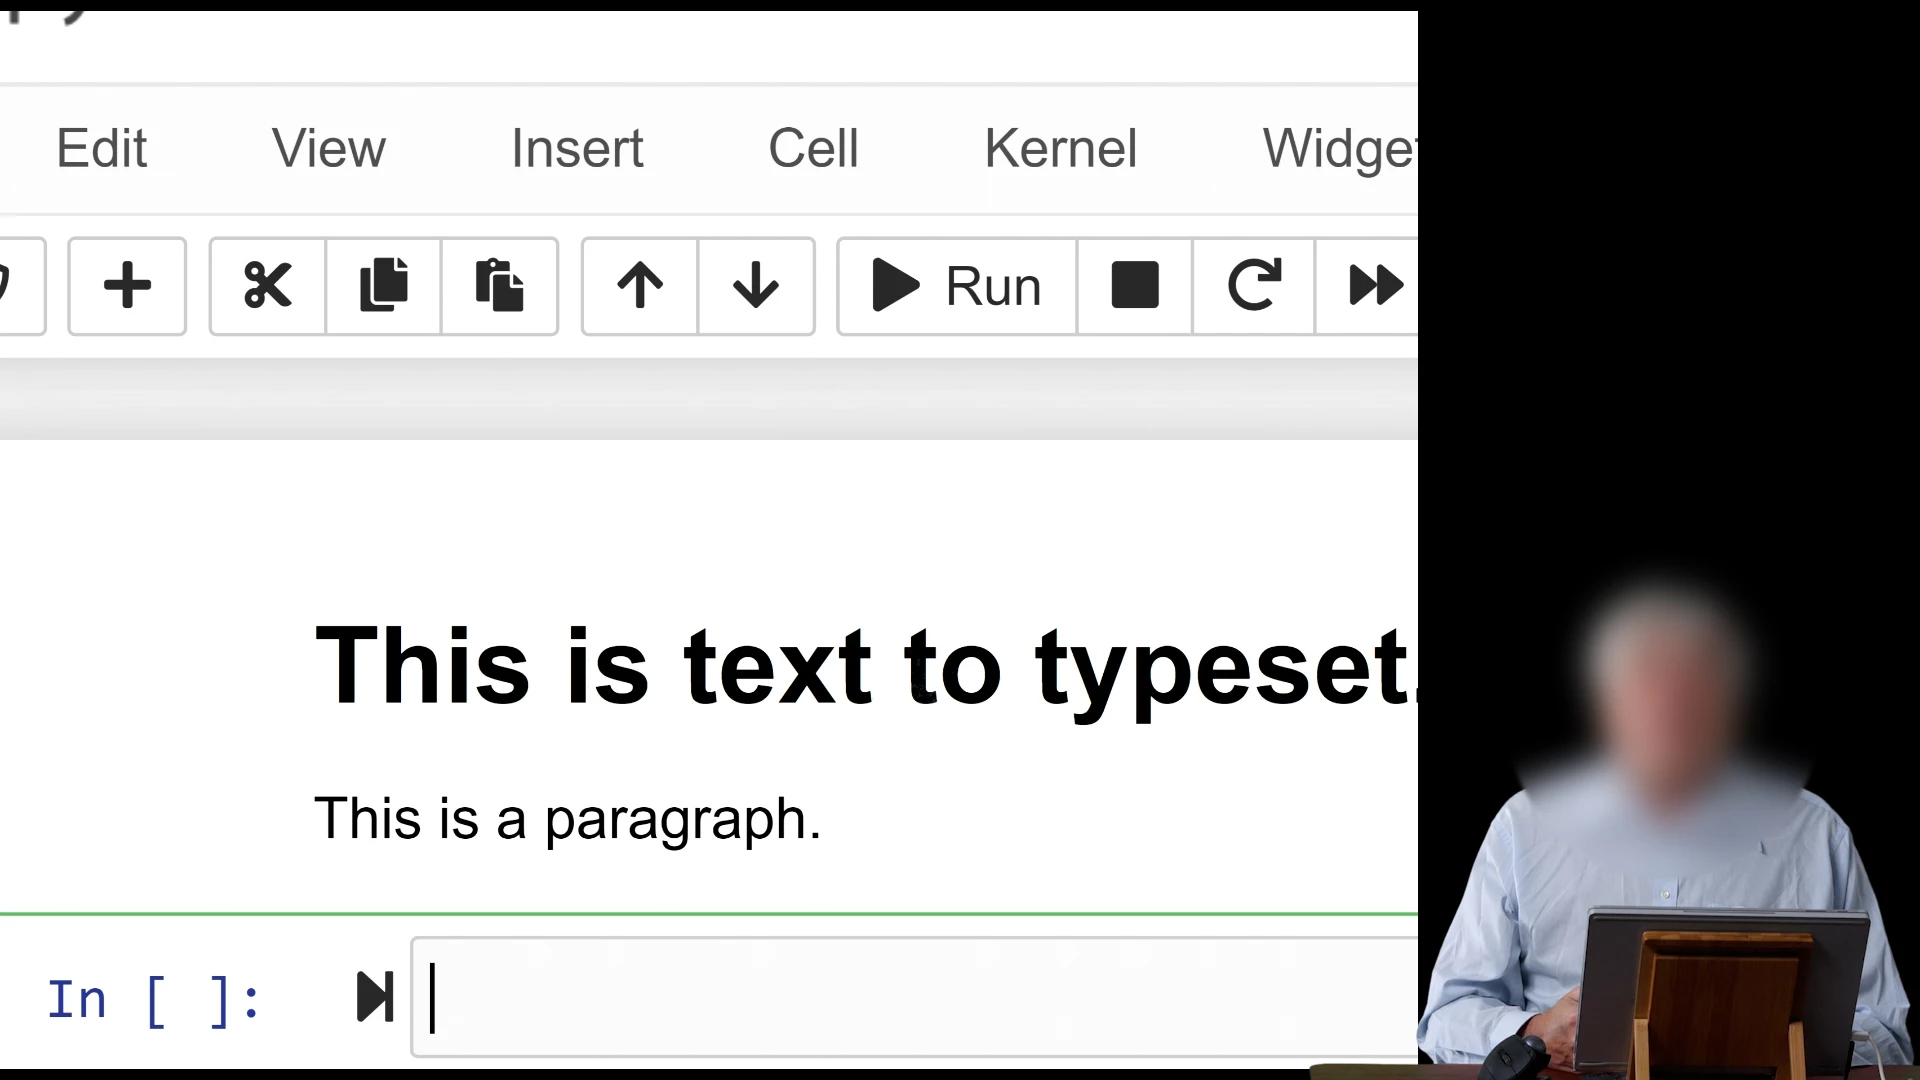This screenshot has height=1080, width=1920.
Task: Open the View menu
Action: click(x=328, y=149)
